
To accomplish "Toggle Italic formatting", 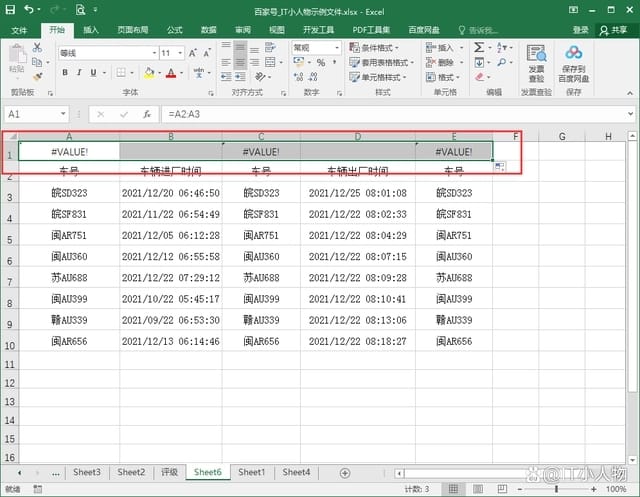I will (79, 73).
